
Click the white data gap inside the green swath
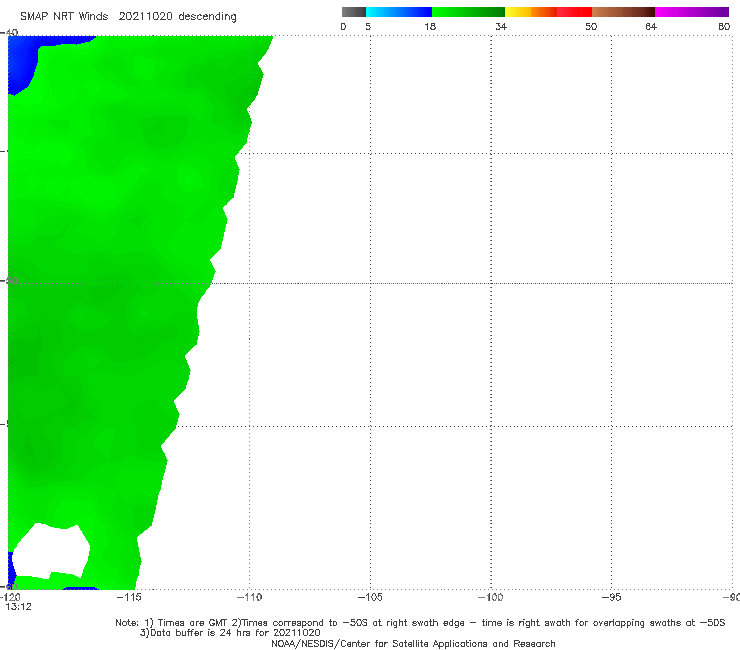point(51,551)
